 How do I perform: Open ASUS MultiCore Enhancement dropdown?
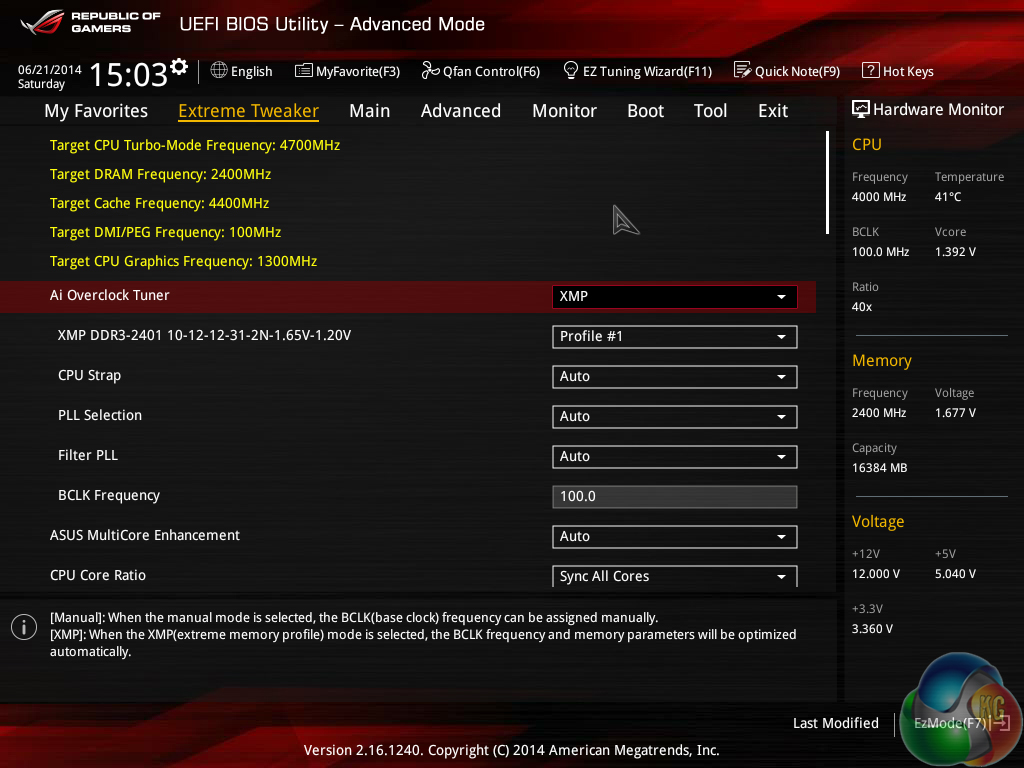coord(675,537)
